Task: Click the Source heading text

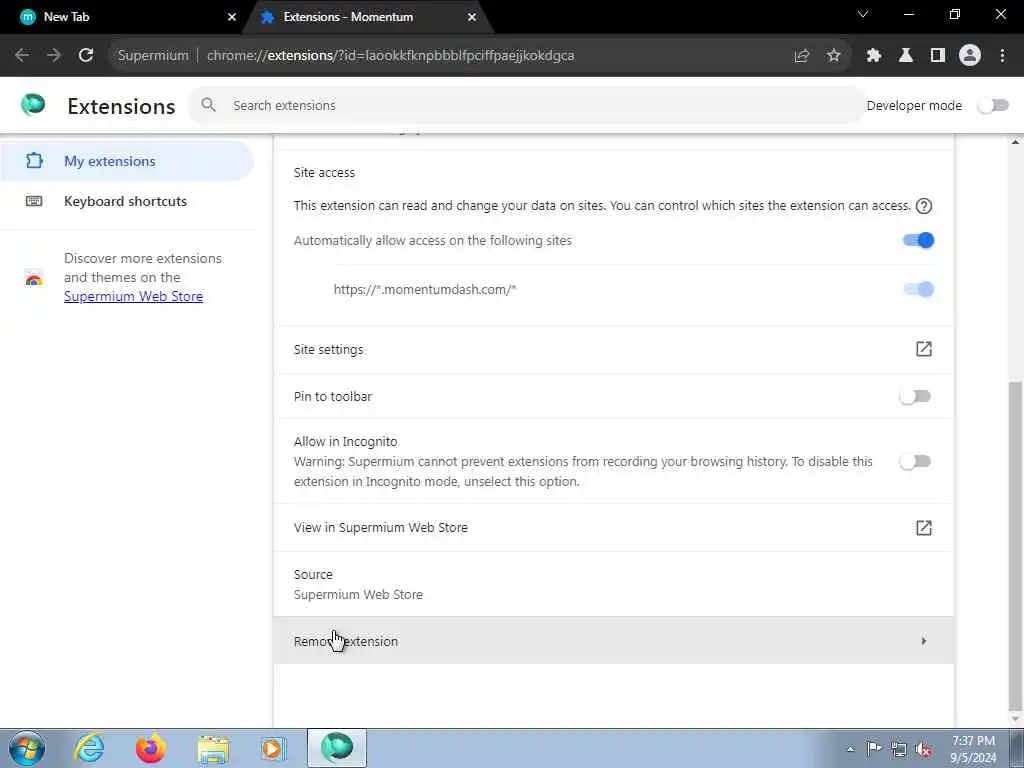Action: [x=313, y=575]
